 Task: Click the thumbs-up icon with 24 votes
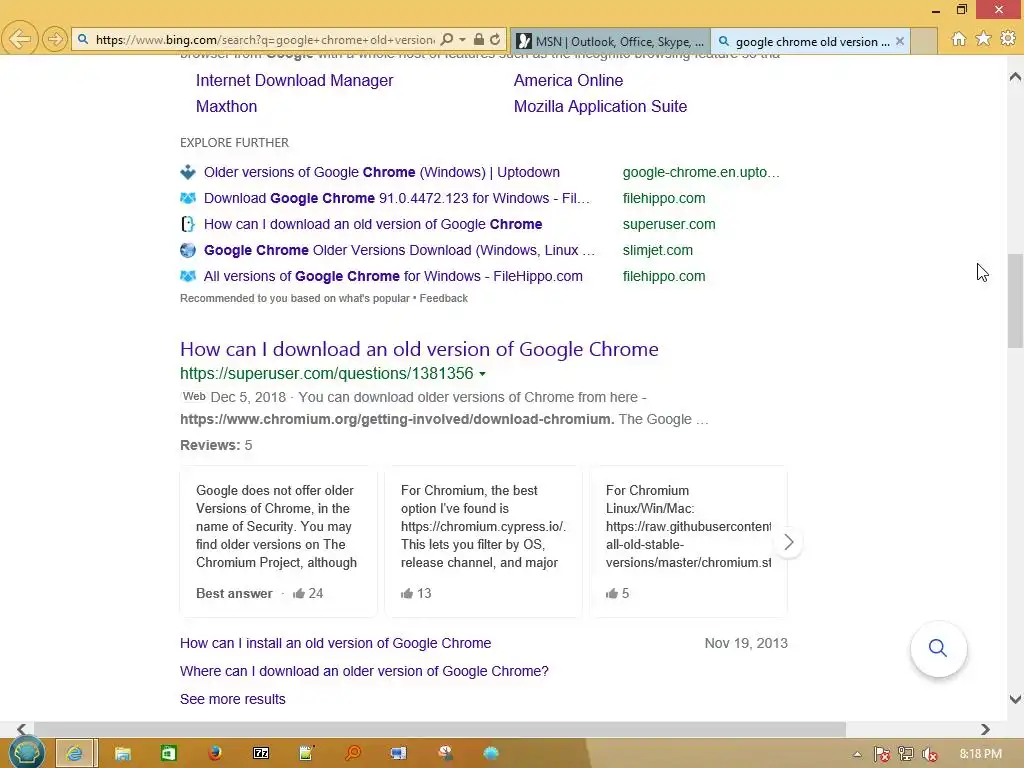[299, 593]
